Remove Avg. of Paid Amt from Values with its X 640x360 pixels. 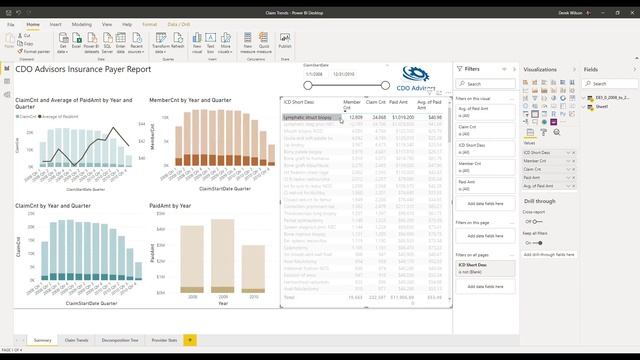[573, 186]
